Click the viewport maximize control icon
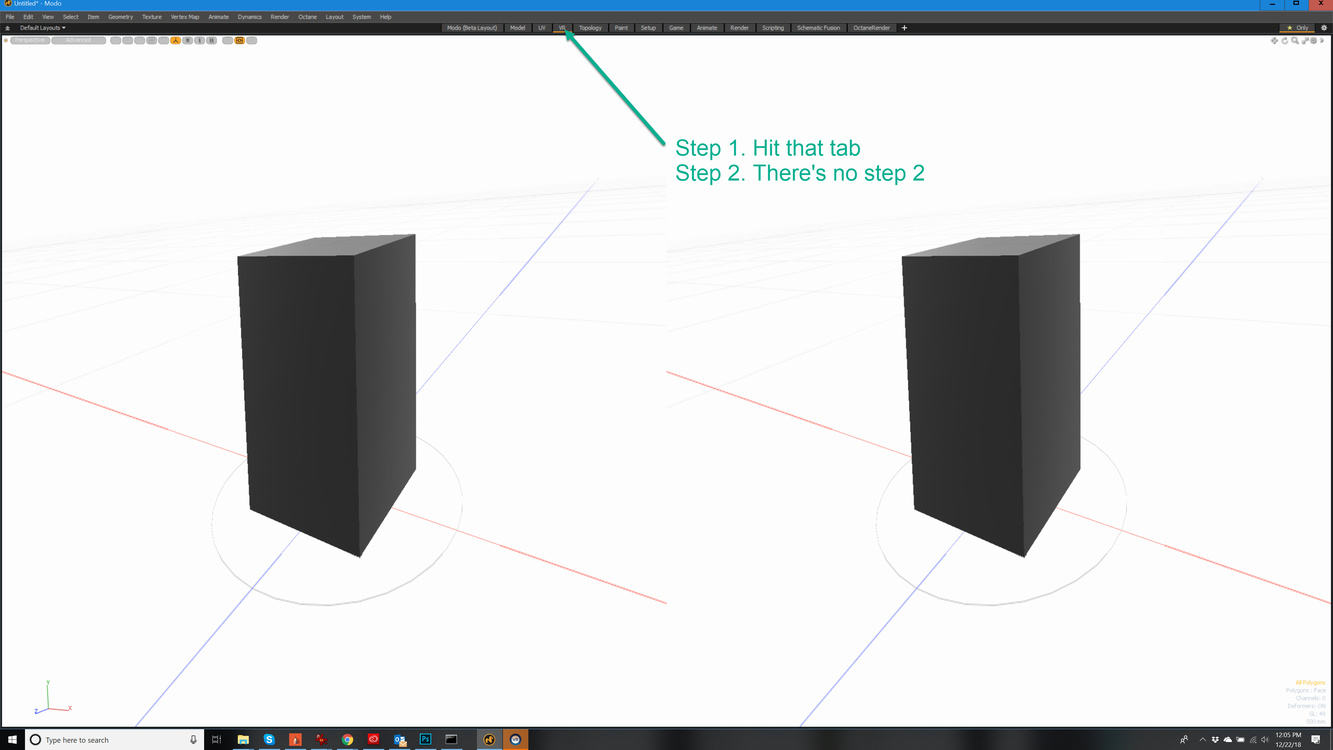Image resolution: width=1333 pixels, height=750 pixels. [1305, 41]
